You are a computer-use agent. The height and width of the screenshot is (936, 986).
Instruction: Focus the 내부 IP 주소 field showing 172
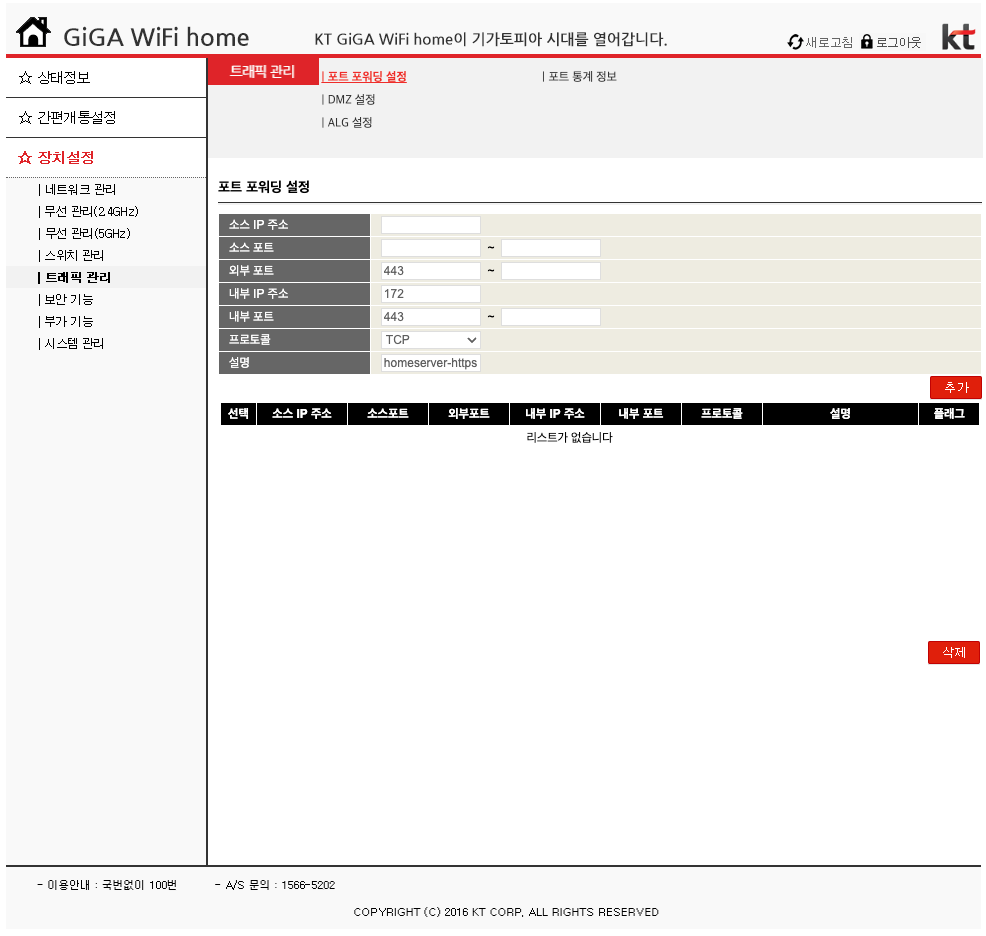tap(431, 294)
